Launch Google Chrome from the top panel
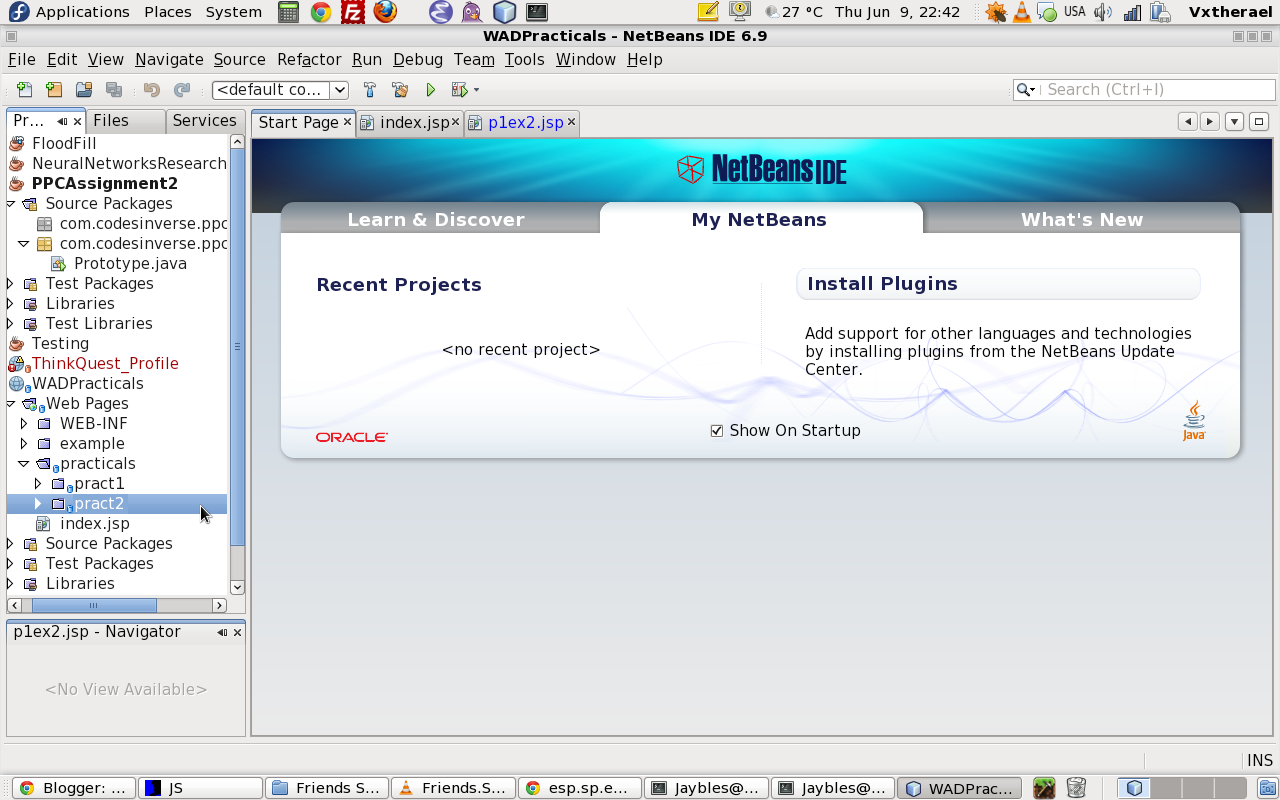The image size is (1280, 800). pyautogui.click(x=321, y=12)
